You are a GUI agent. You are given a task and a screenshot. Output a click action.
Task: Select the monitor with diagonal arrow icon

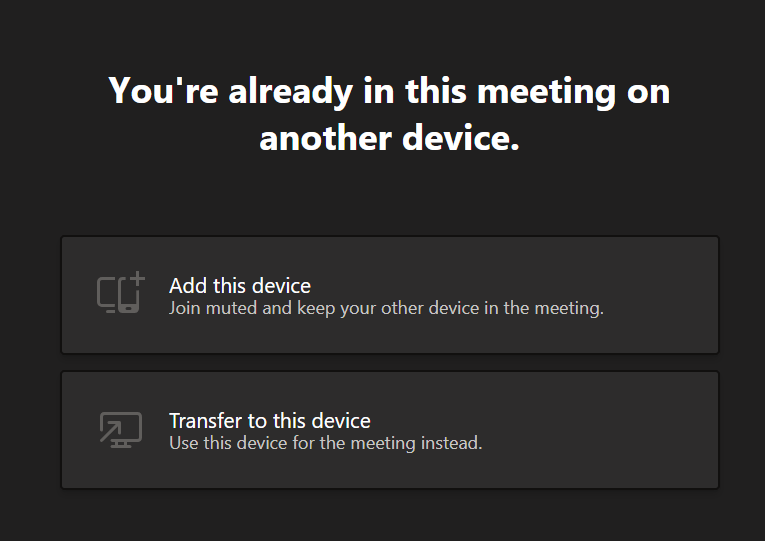[x=121, y=430]
